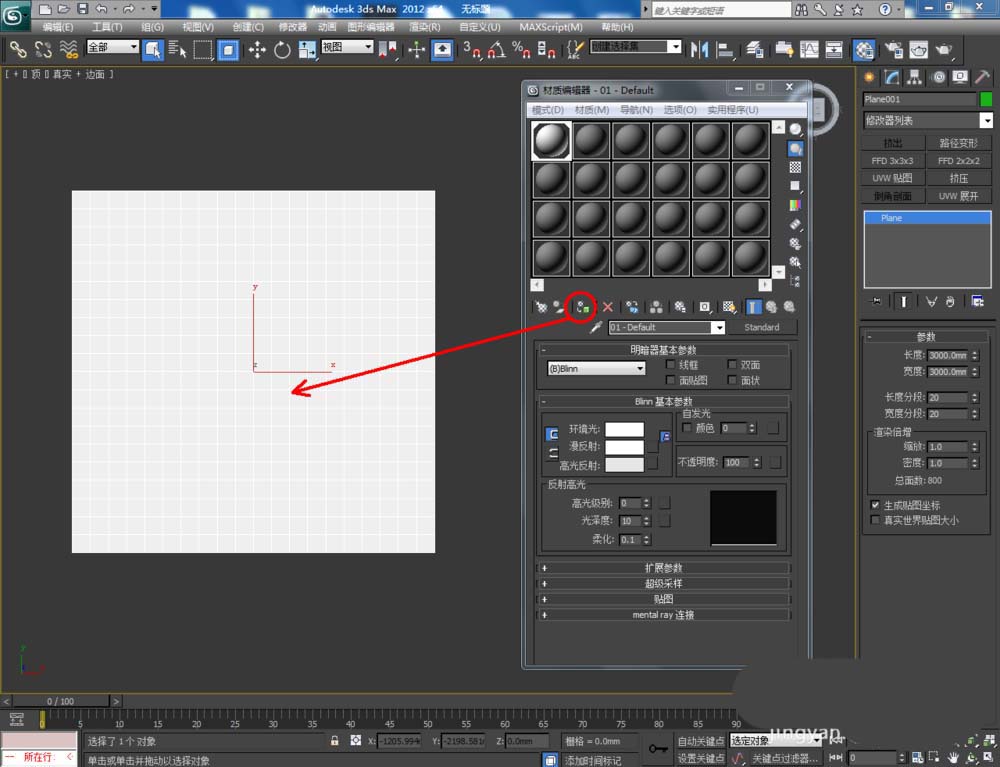Expand the mental ray 连接 rollout

(x=664, y=615)
